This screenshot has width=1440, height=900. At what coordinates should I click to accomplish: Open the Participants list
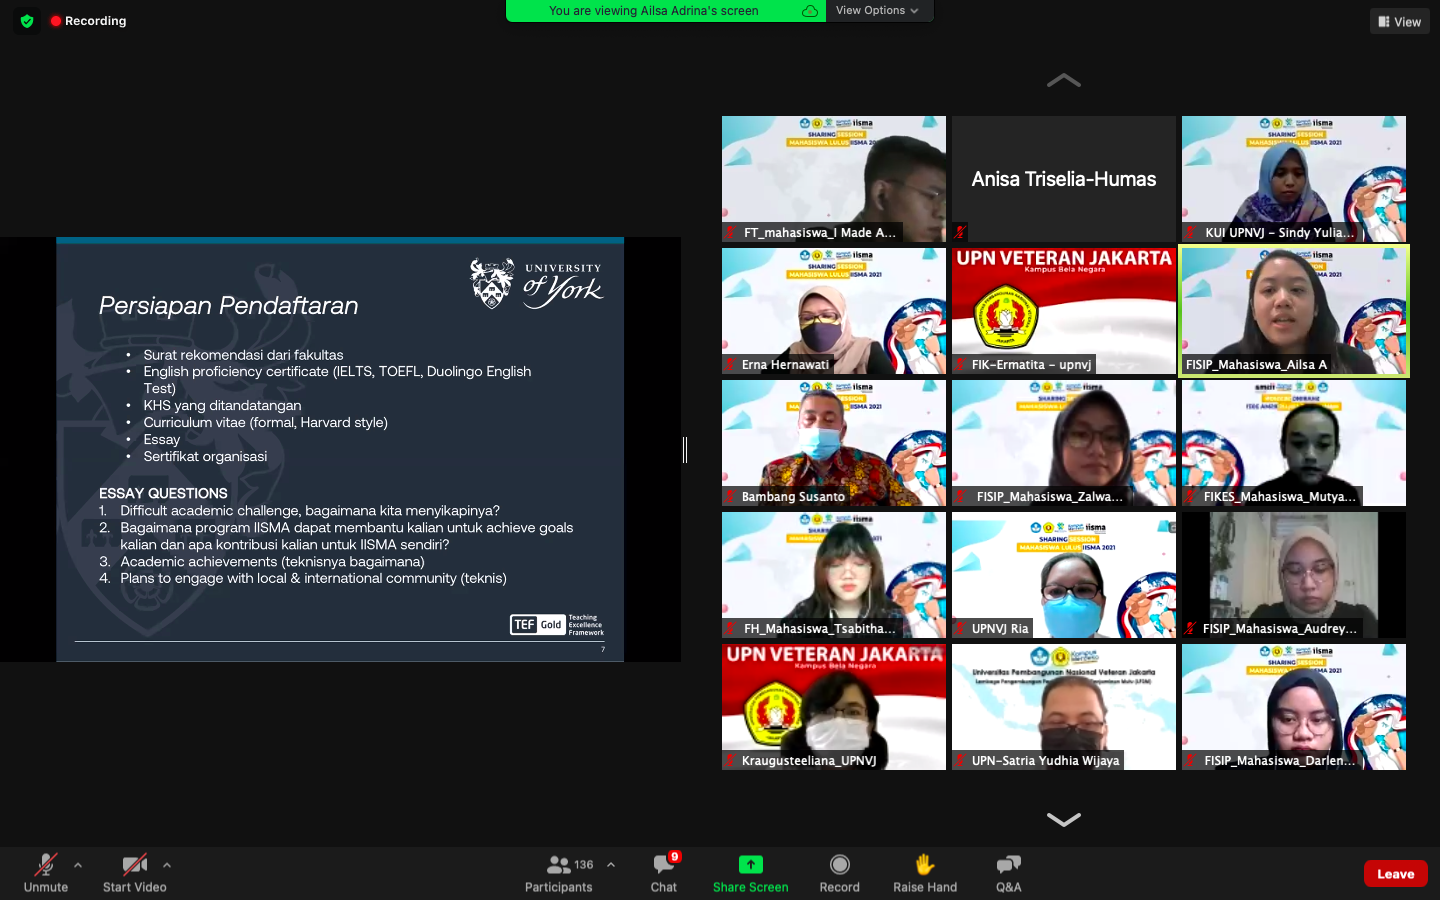tap(559, 872)
